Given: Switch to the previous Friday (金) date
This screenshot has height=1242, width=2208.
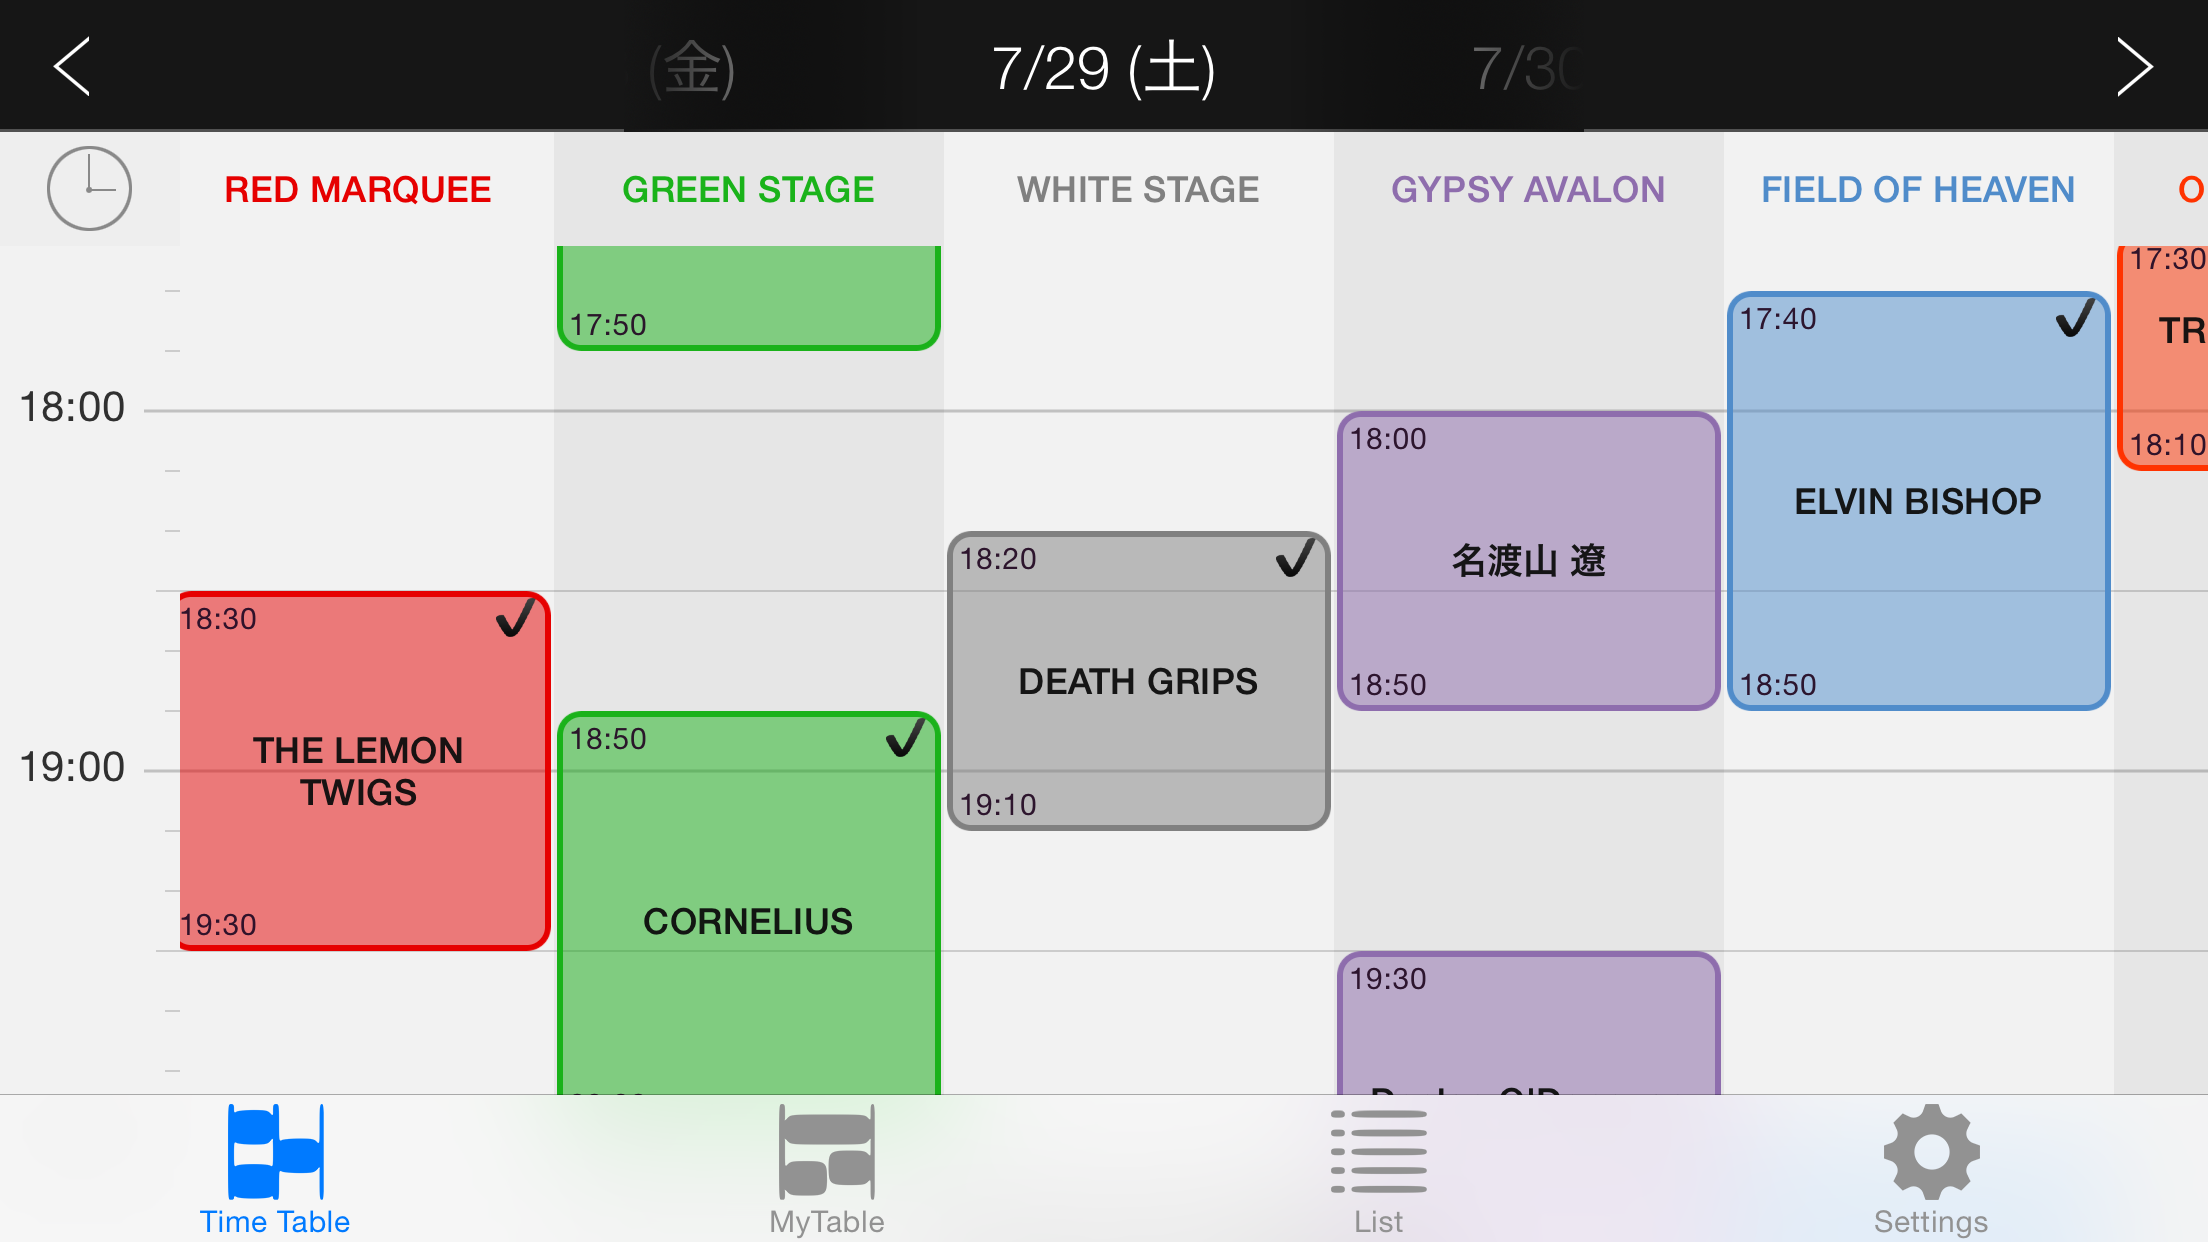Looking at the screenshot, I should [692, 69].
